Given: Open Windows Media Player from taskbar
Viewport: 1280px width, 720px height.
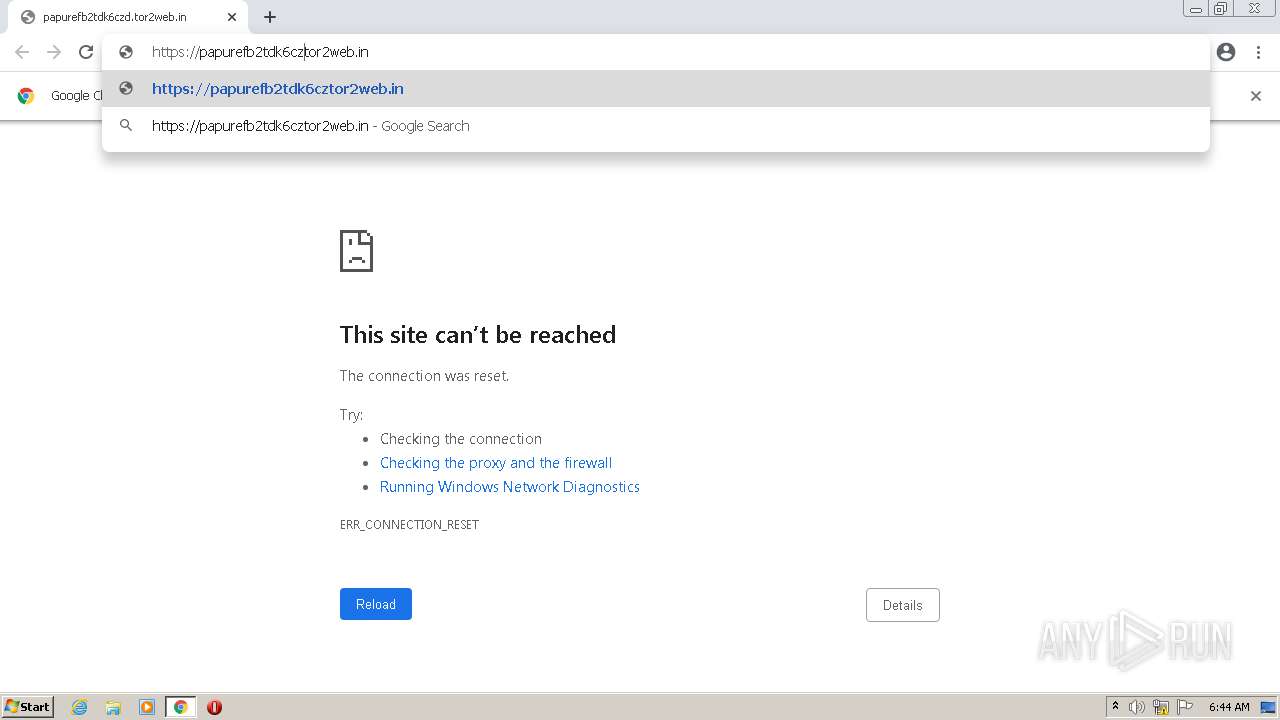Looking at the screenshot, I should tap(147, 707).
